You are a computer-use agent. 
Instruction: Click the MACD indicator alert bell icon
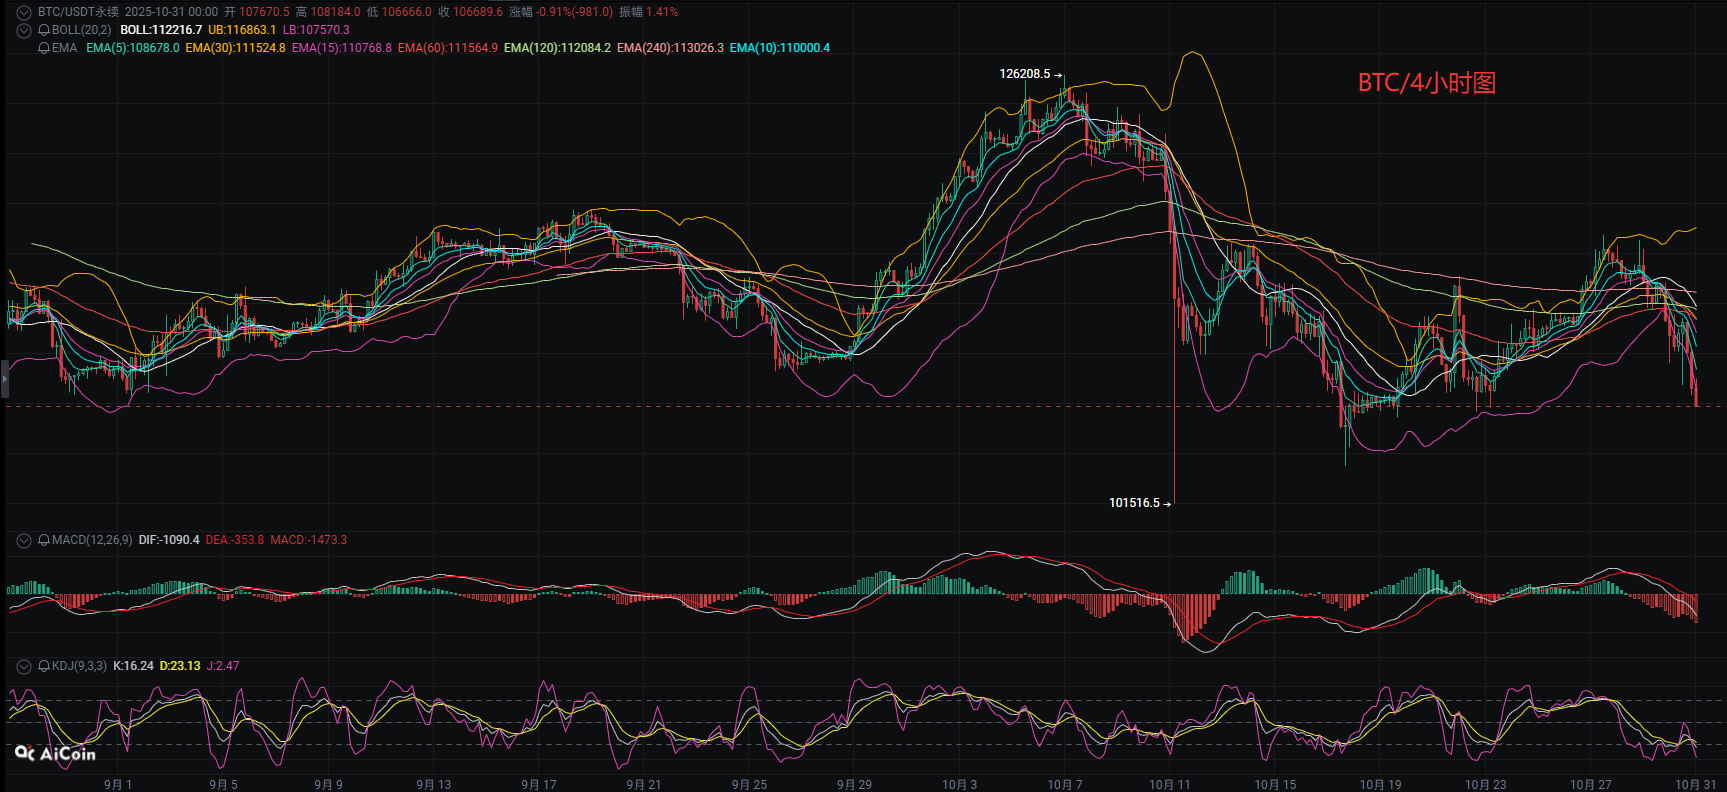coord(44,540)
